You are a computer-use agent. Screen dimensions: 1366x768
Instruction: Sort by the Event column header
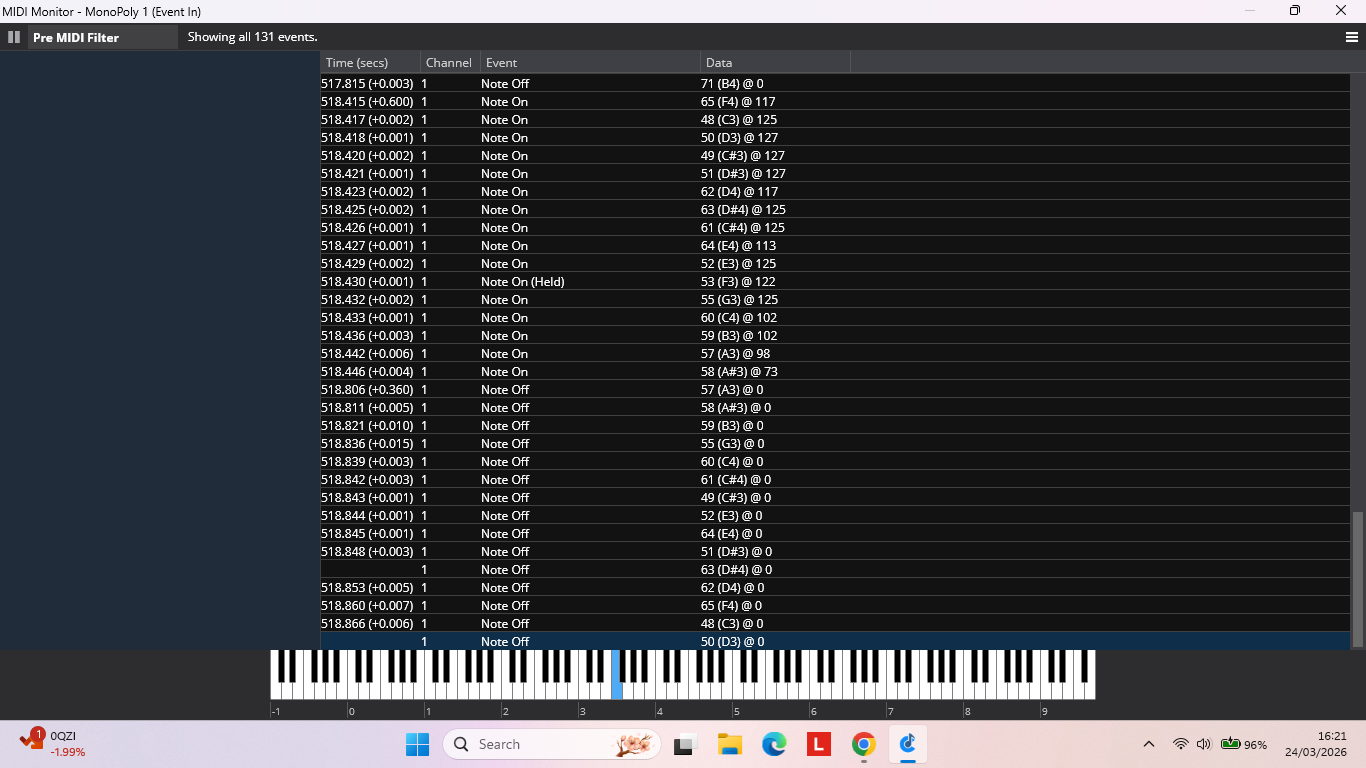pos(589,63)
